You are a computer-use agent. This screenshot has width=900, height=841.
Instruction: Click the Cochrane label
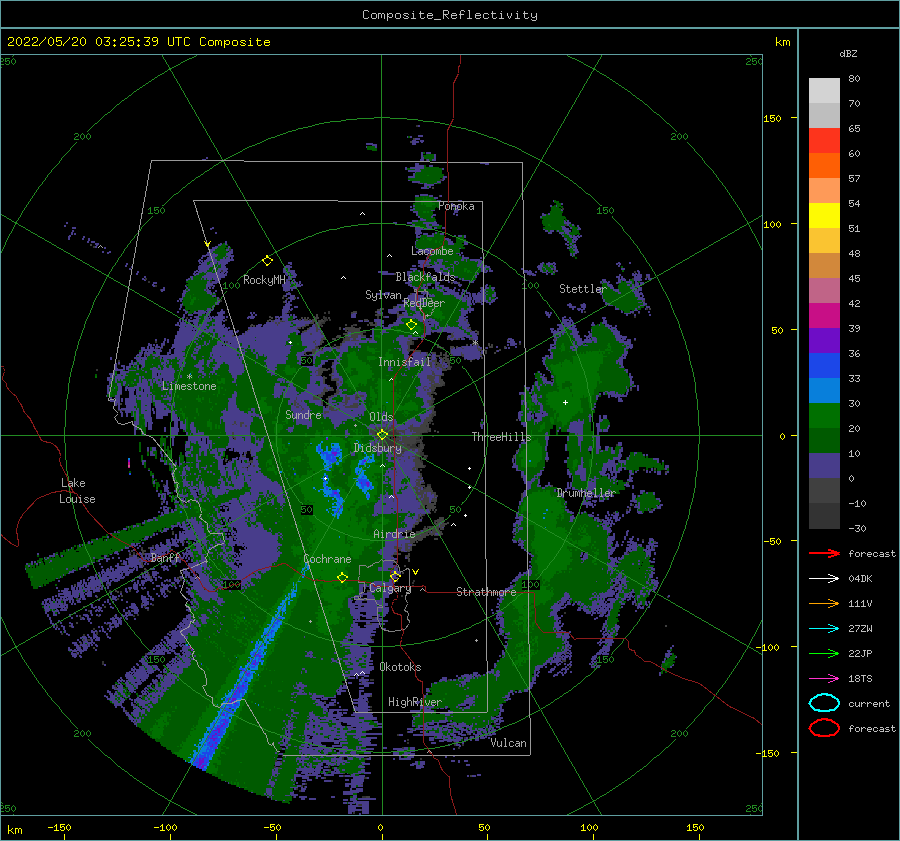(x=327, y=559)
